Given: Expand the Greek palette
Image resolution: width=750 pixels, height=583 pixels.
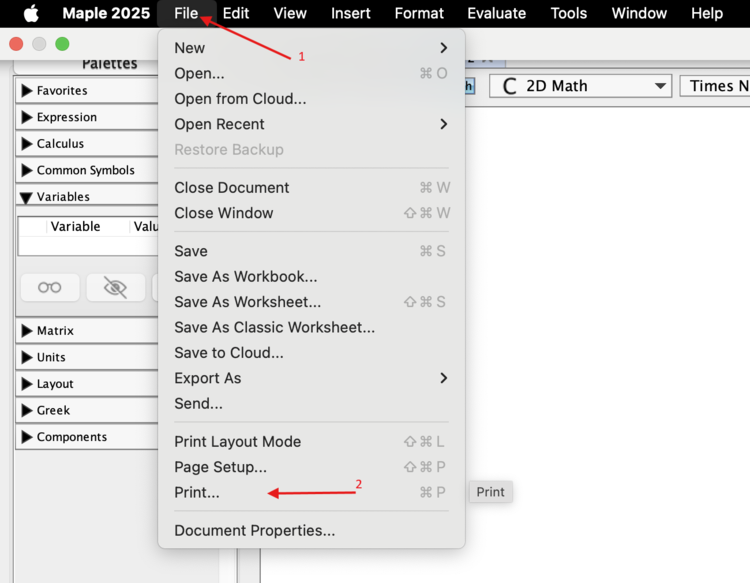Looking at the screenshot, I should (x=28, y=410).
